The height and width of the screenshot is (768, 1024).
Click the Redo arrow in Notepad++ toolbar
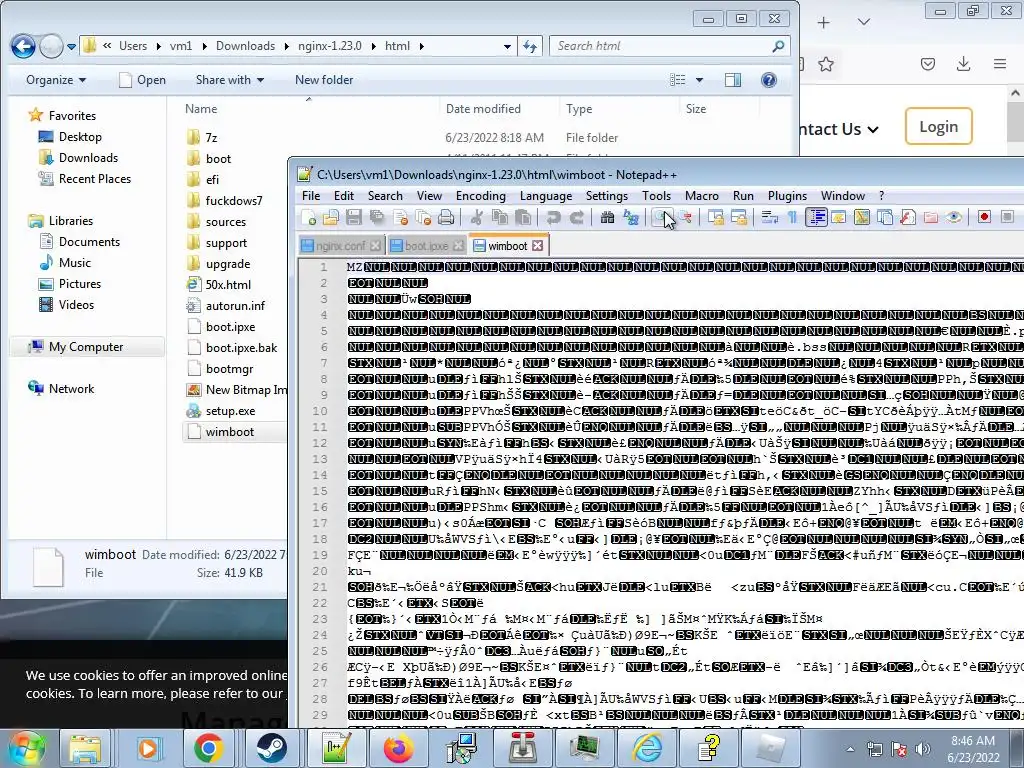pyautogui.click(x=577, y=217)
